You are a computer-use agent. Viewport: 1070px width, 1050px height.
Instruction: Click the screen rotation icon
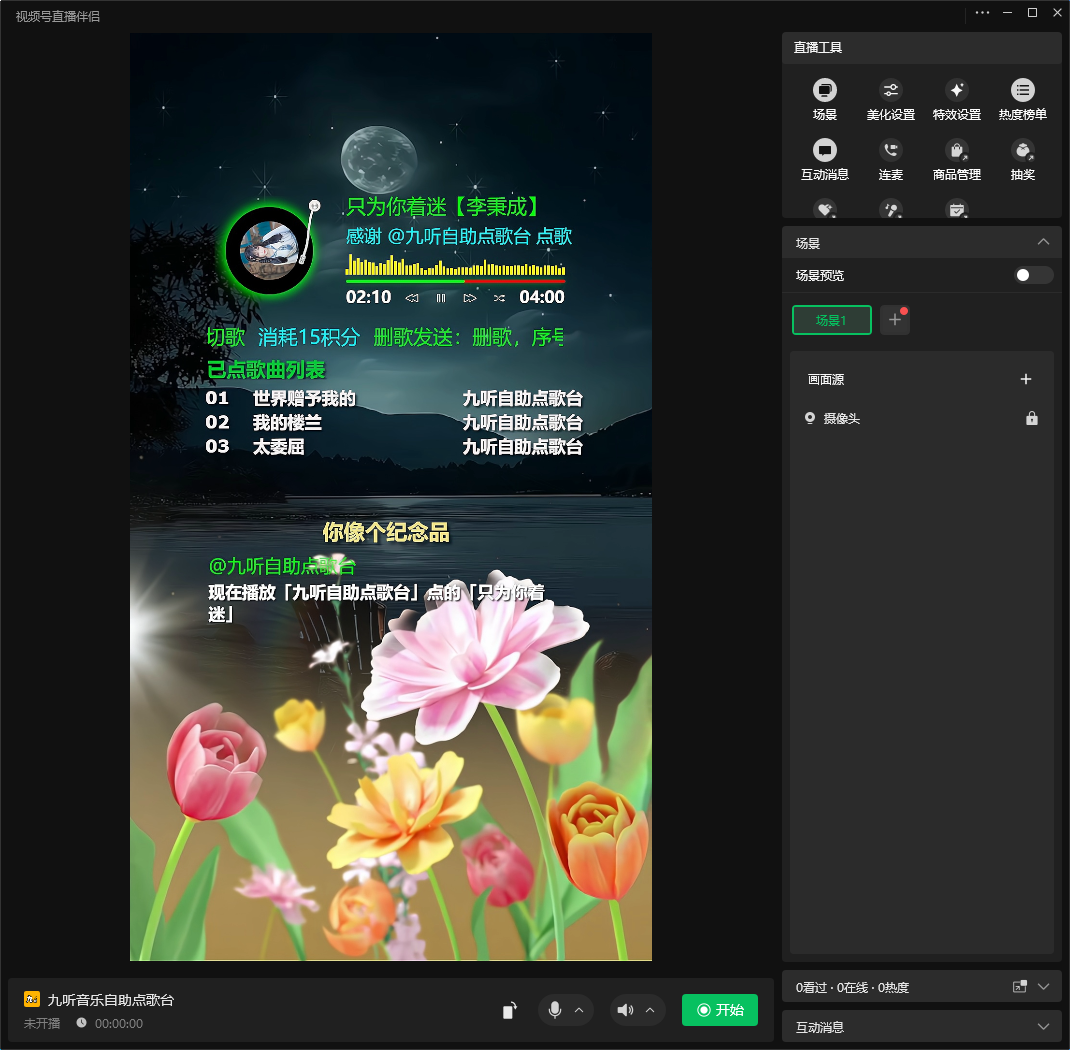click(x=510, y=1010)
